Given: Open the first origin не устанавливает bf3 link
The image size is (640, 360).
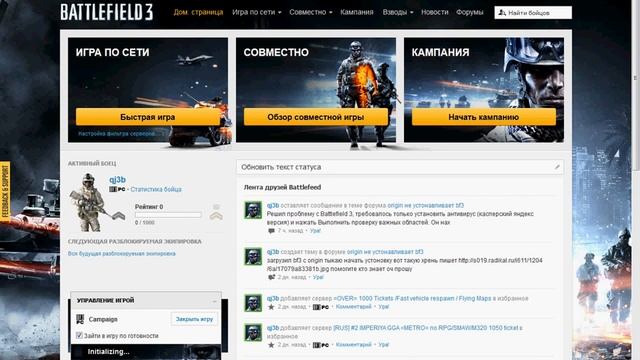Looking at the screenshot, I should click(426, 206).
